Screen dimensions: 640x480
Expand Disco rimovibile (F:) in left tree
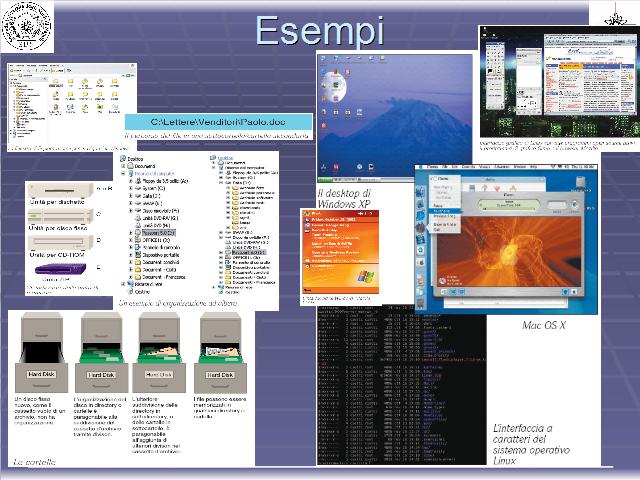pos(131,211)
